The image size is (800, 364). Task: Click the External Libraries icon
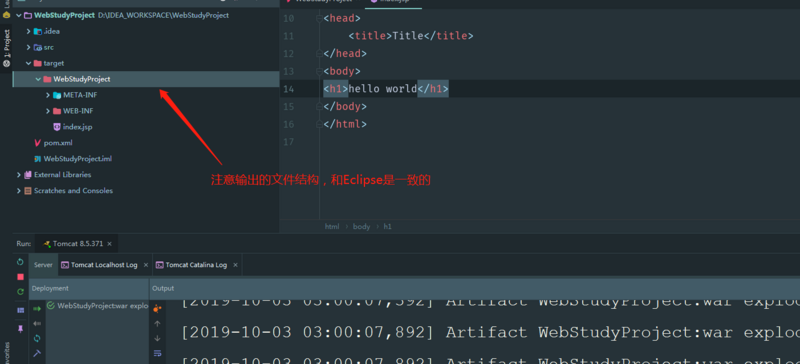click(28, 175)
